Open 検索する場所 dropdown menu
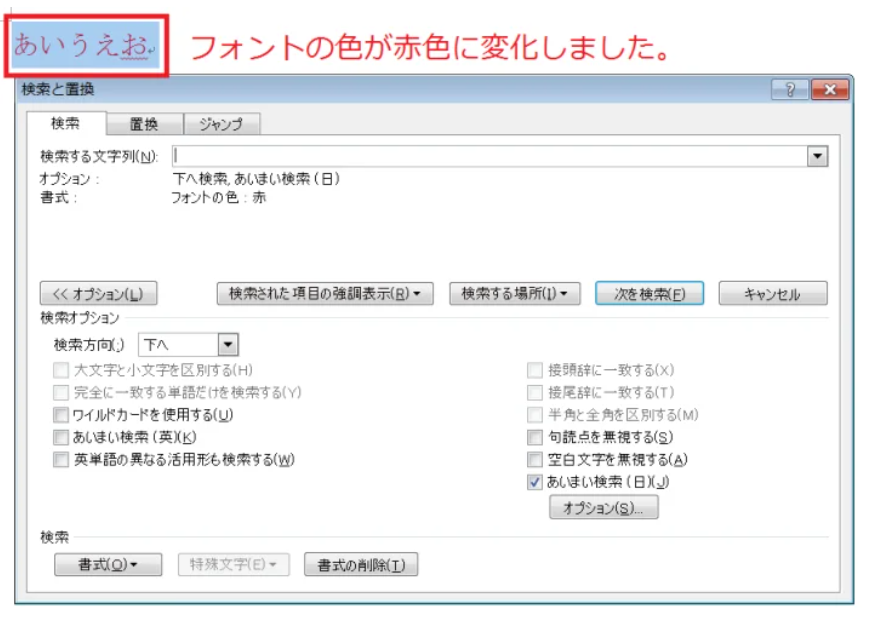Screen dimensions: 873x627 point(514,294)
